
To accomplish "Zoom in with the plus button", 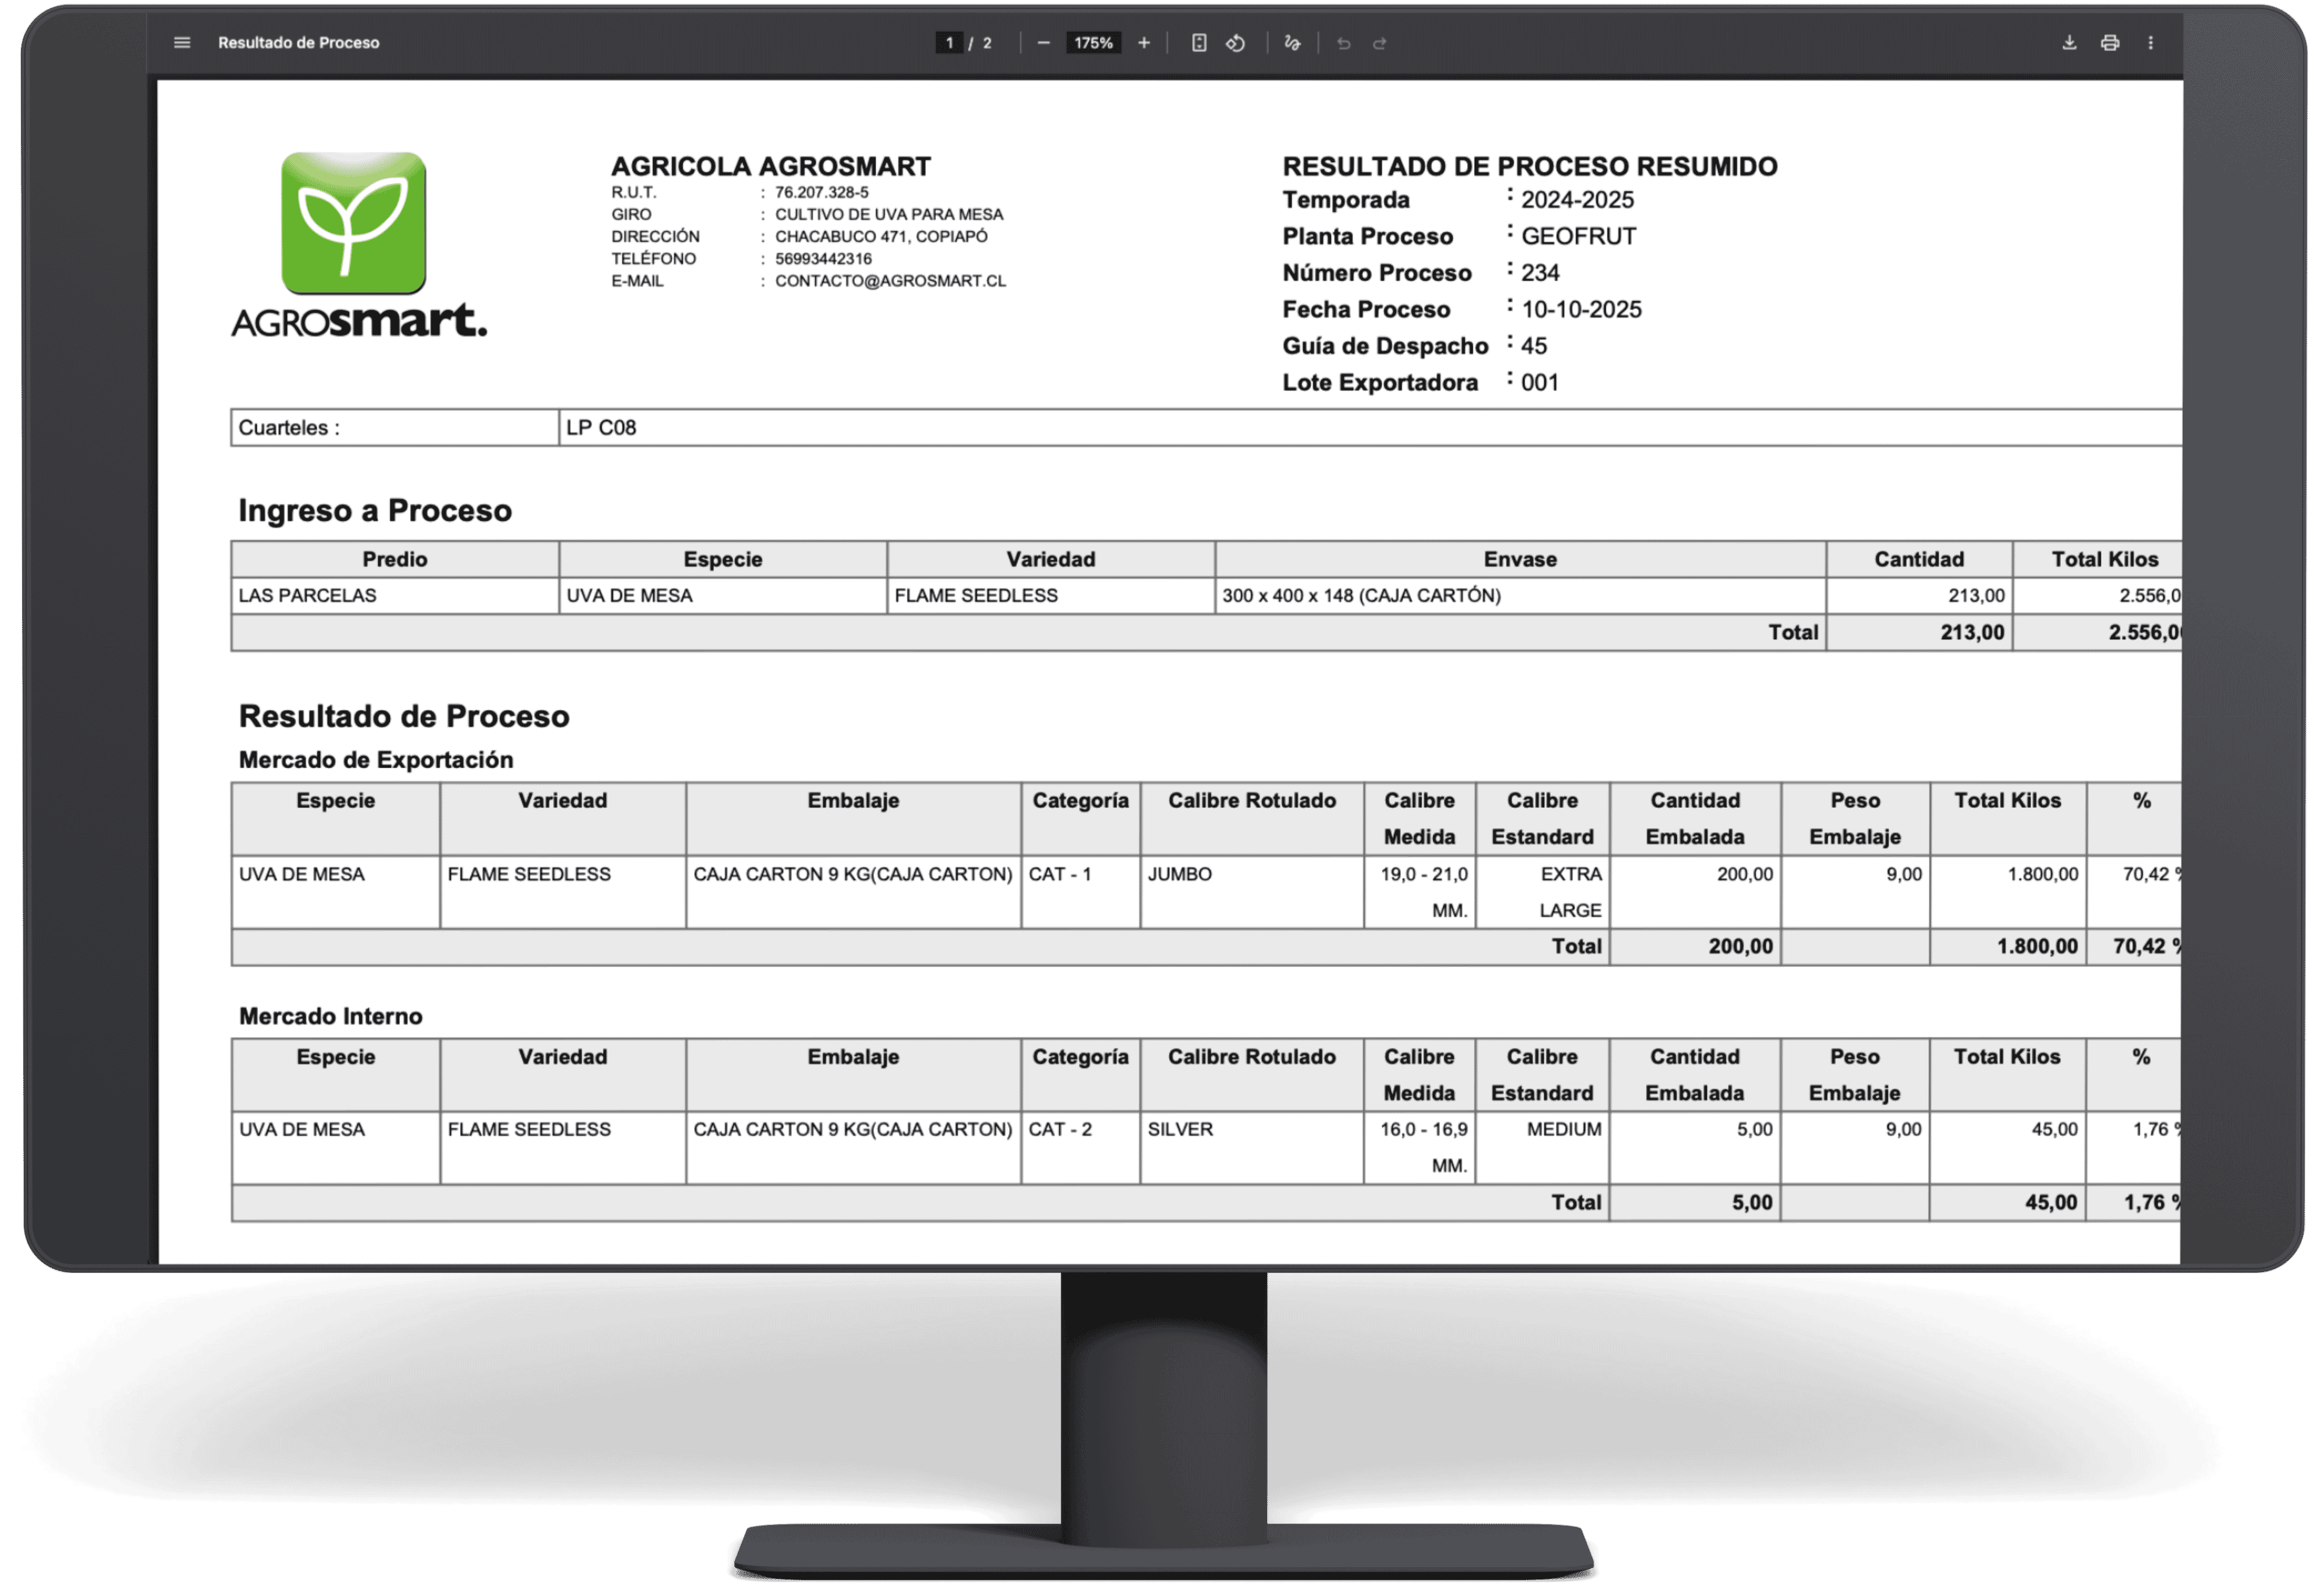I will pyautogui.click(x=1144, y=43).
